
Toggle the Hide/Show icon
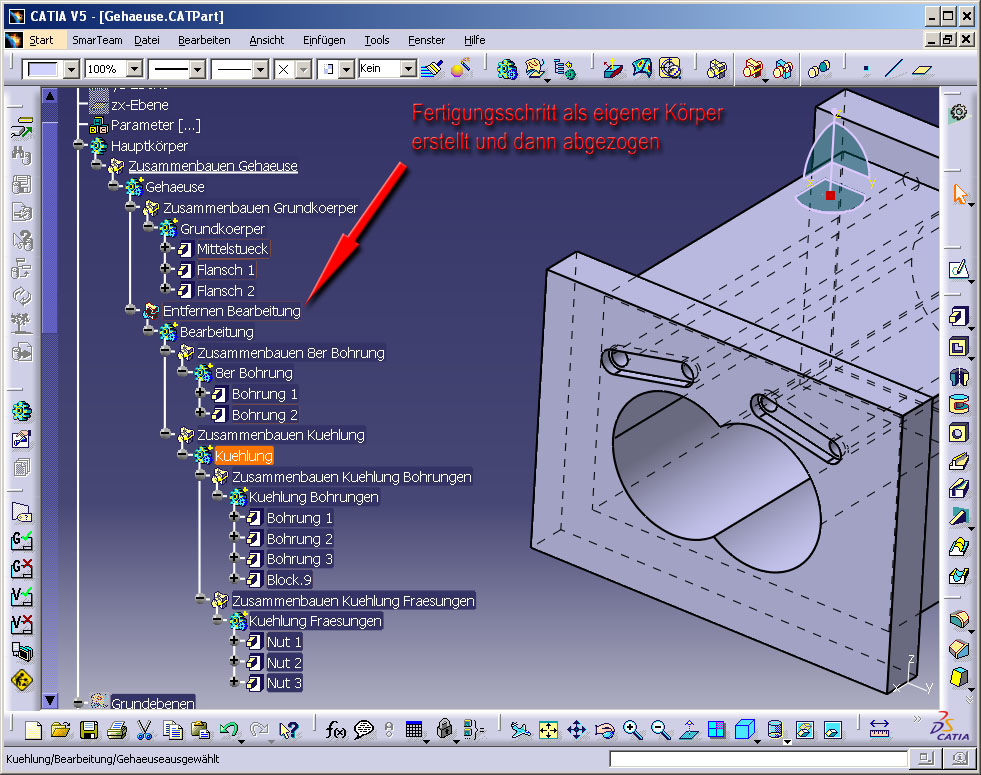[x=805, y=730]
